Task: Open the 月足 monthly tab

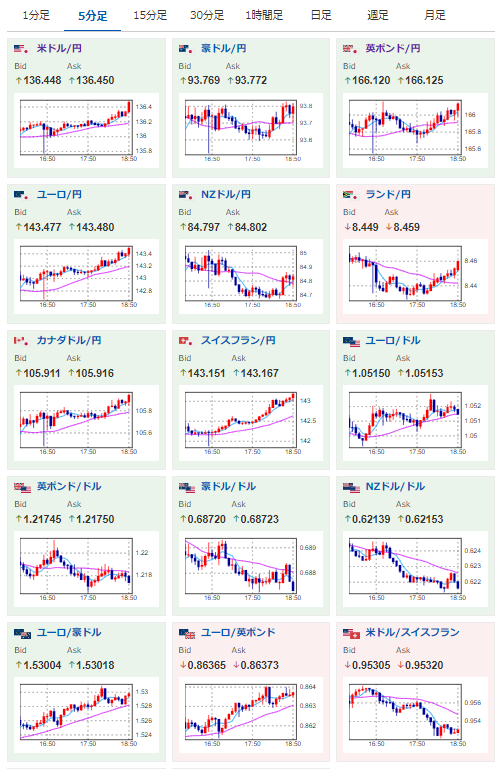Action: pyautogui.click(x=435, y=16)
